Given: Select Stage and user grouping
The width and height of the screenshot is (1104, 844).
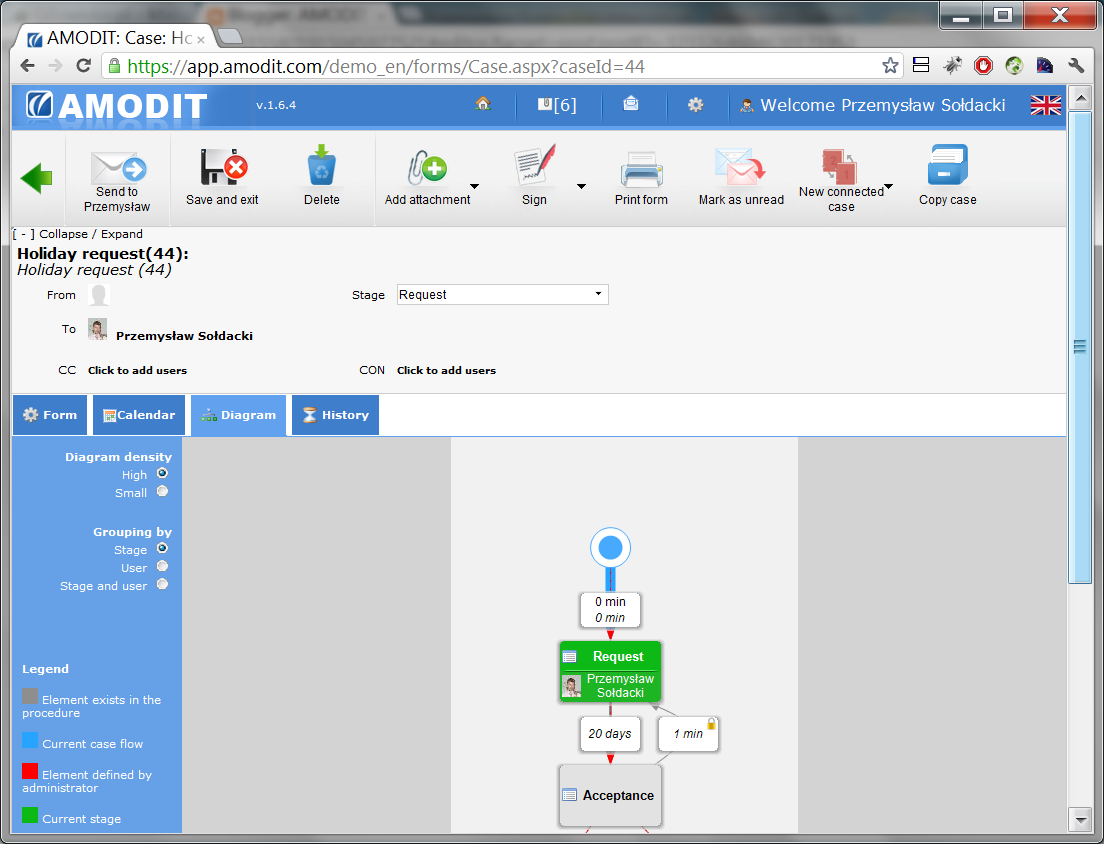Looking at the screenshot, I should coord(161,584).
